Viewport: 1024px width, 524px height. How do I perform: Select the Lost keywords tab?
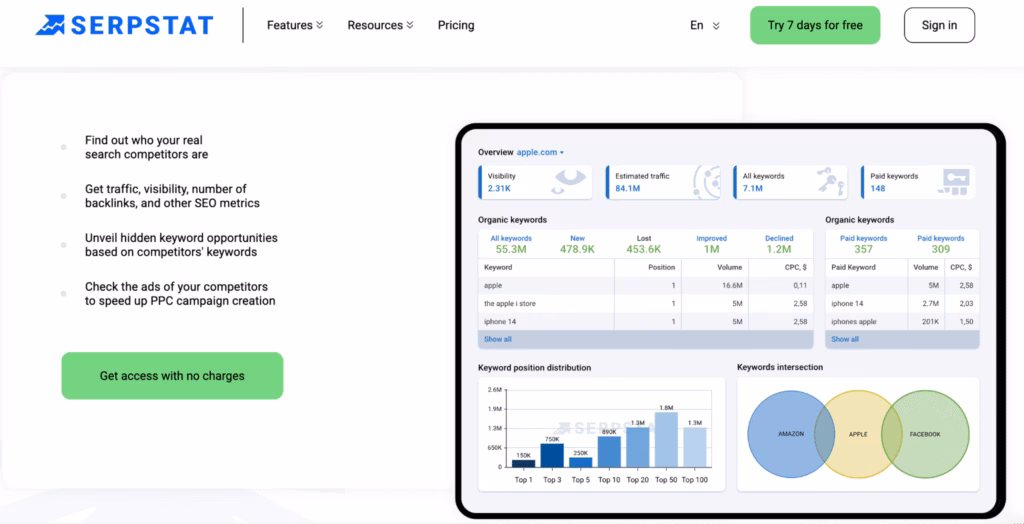coord(643,244)
